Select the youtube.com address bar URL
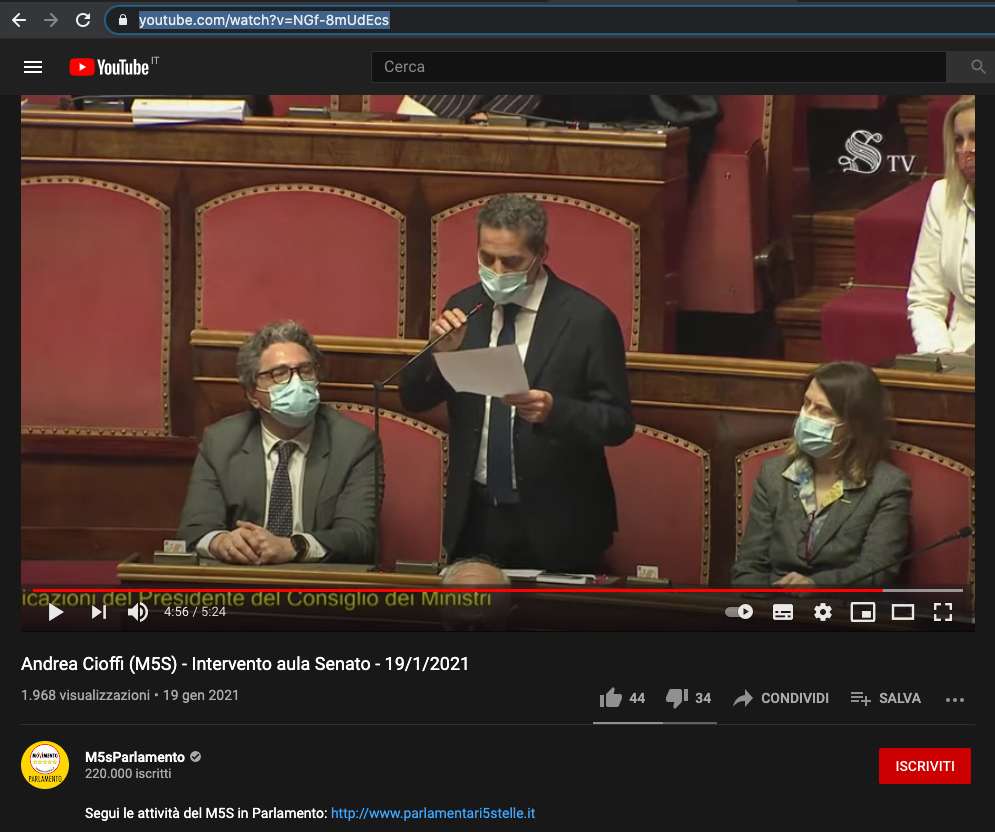Viewport: 995px width, 832px height. click(x=264, y=20)
